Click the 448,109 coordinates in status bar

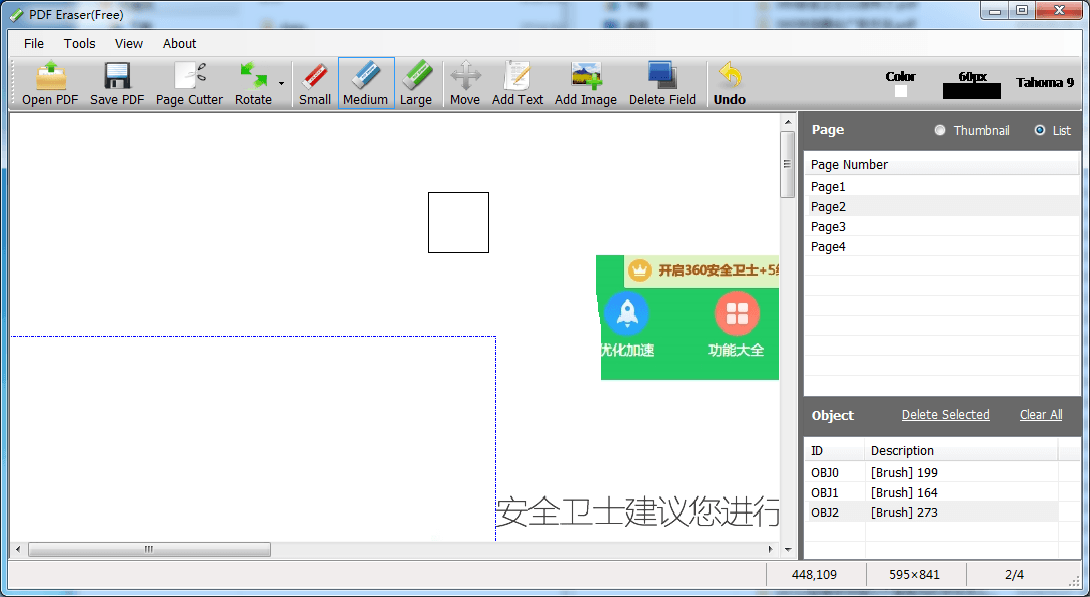pyautogui.click(x=814, y=575)
